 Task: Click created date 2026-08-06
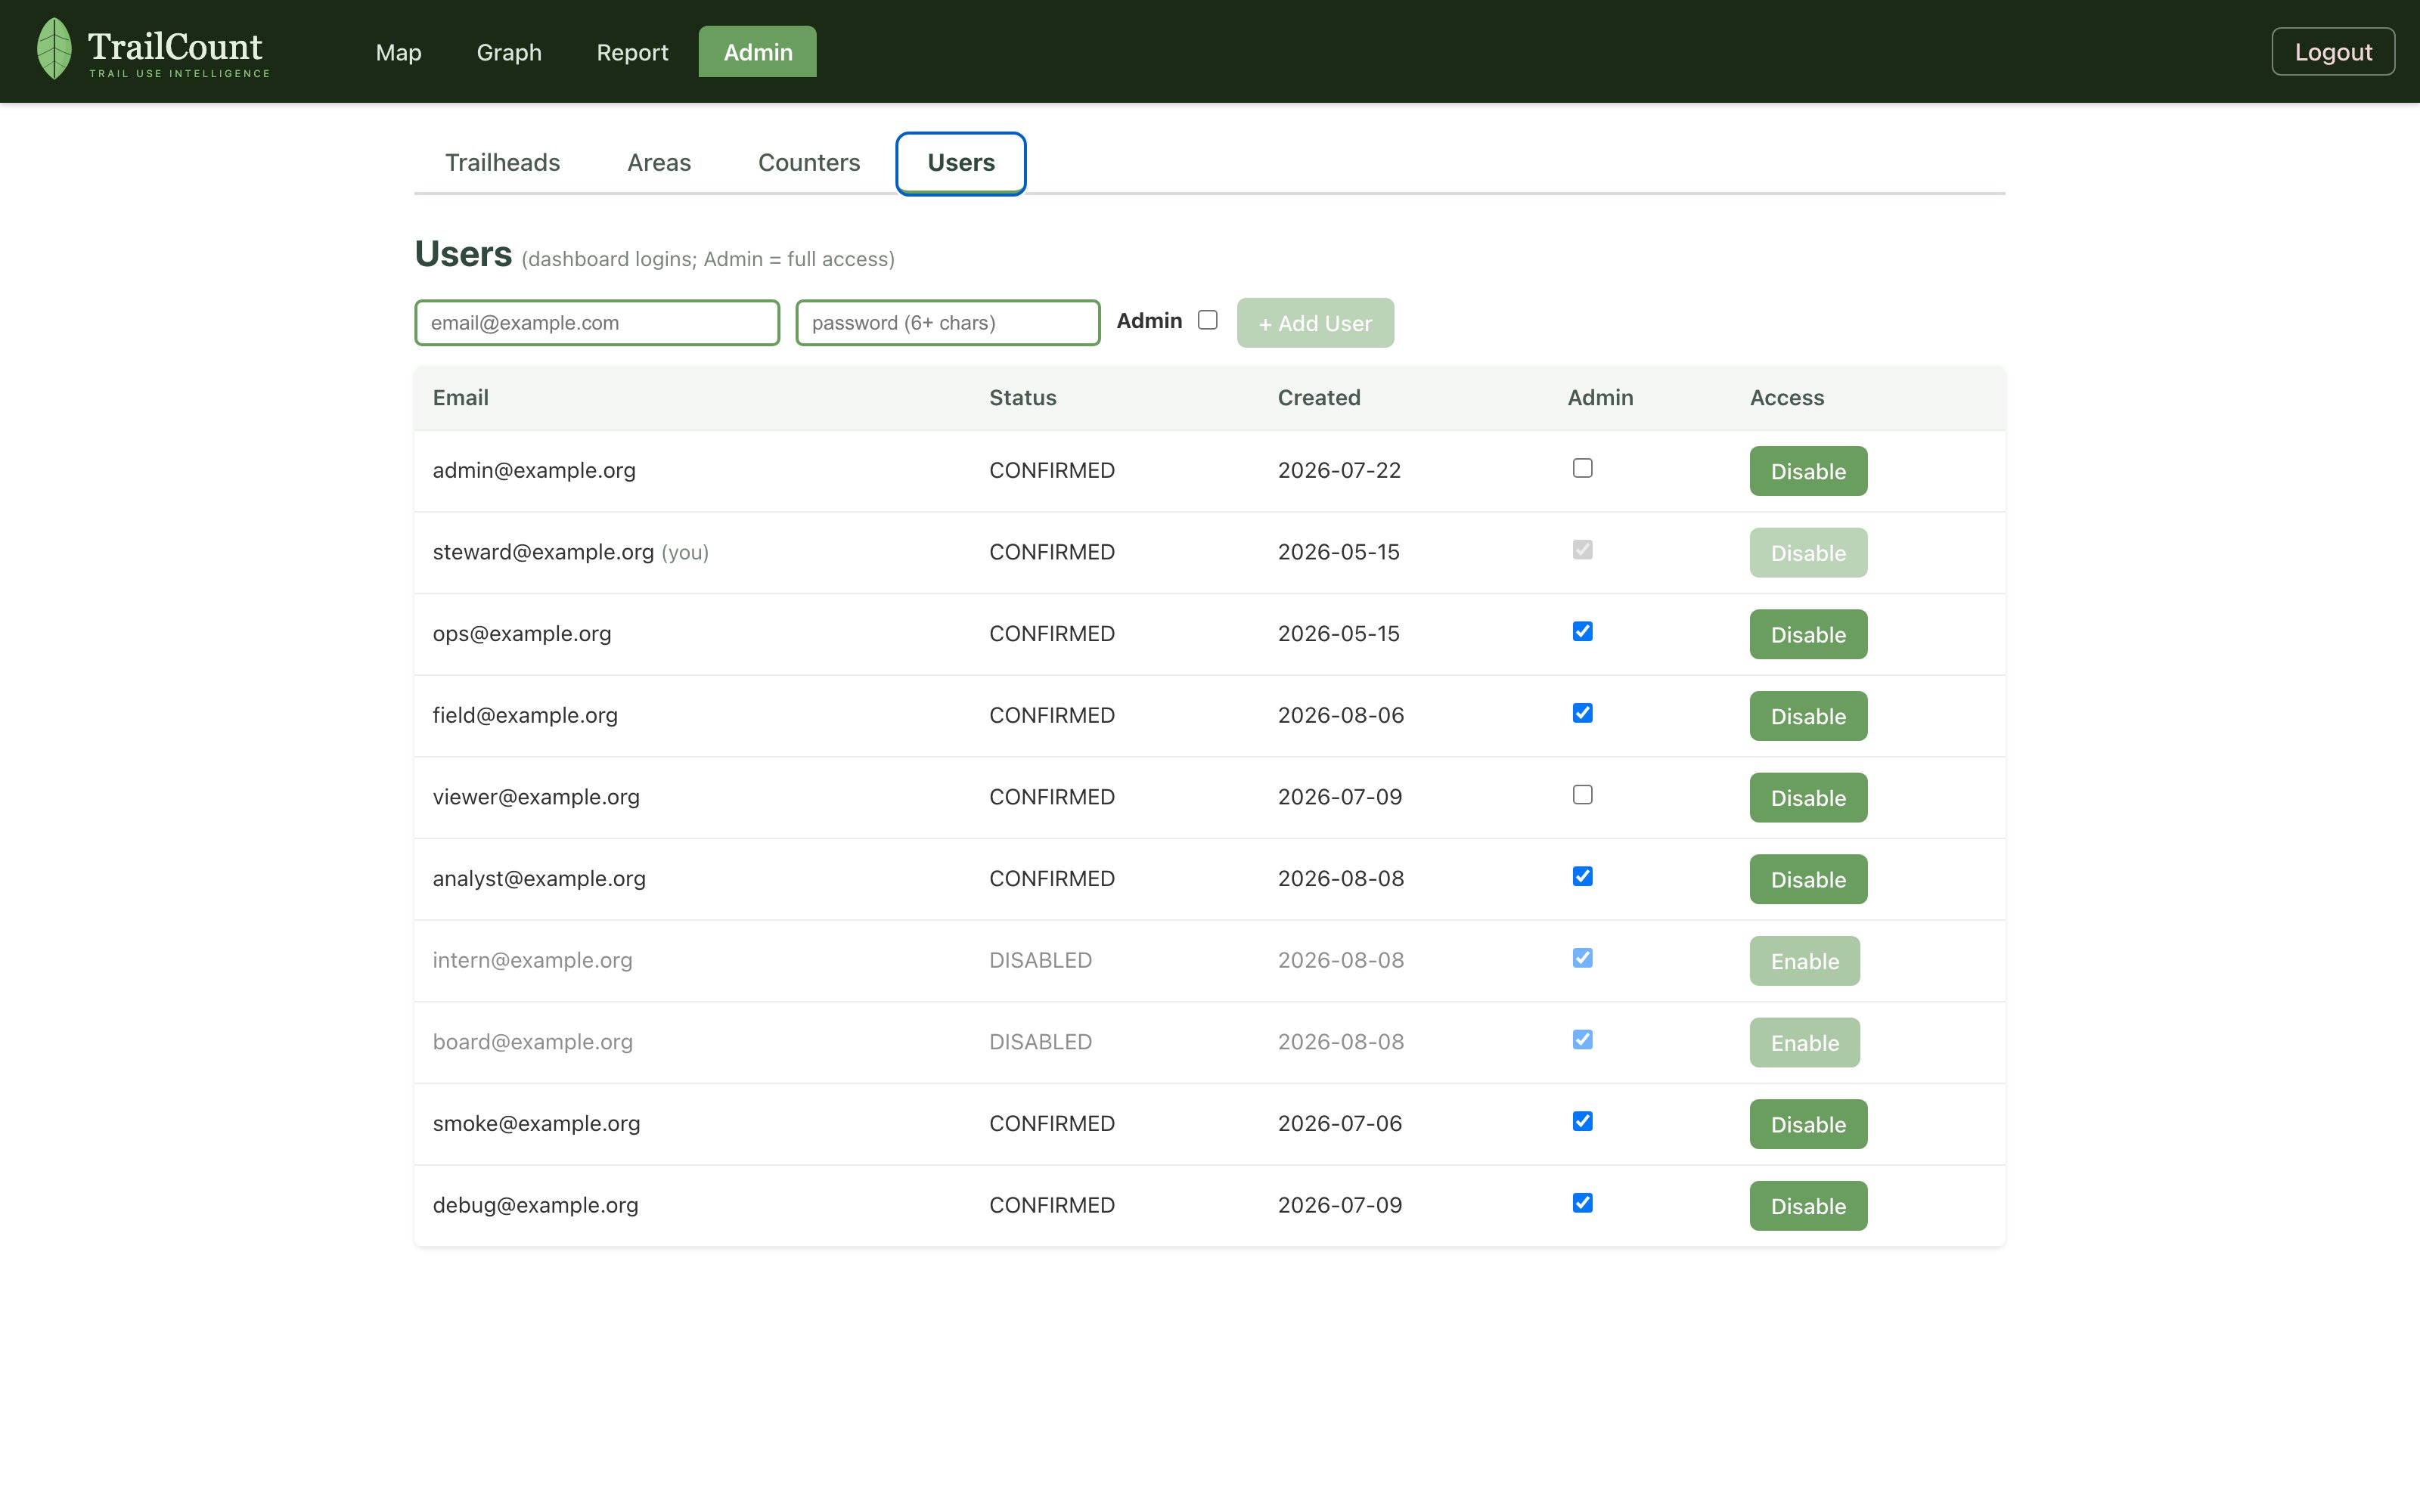(x=1340, y=715)
